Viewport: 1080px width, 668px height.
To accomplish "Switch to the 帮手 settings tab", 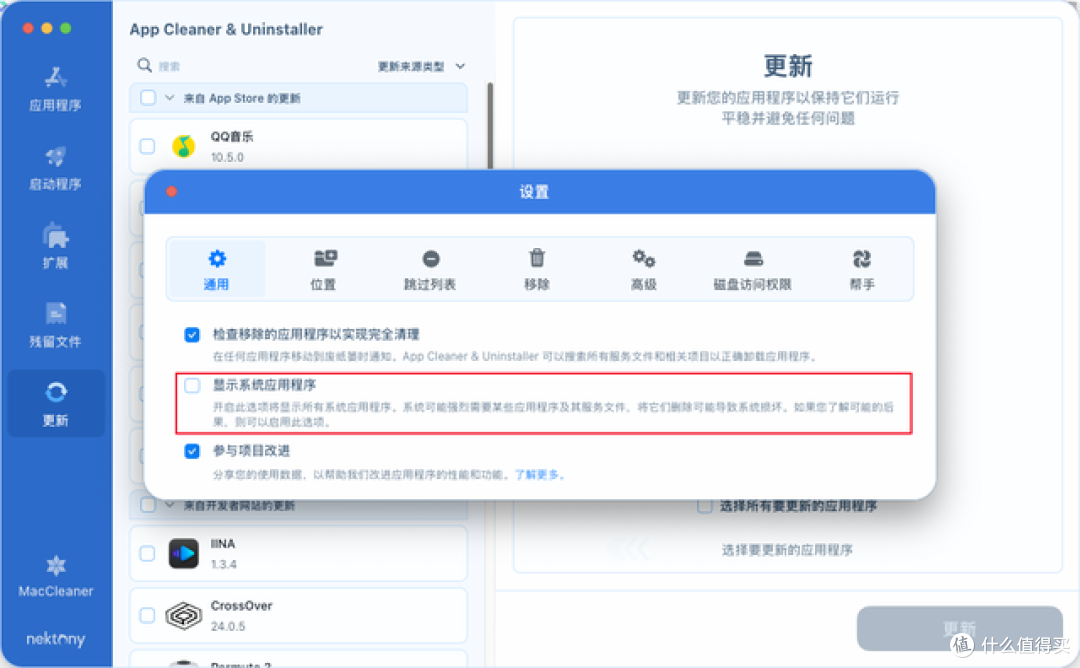I will [862, 269].
